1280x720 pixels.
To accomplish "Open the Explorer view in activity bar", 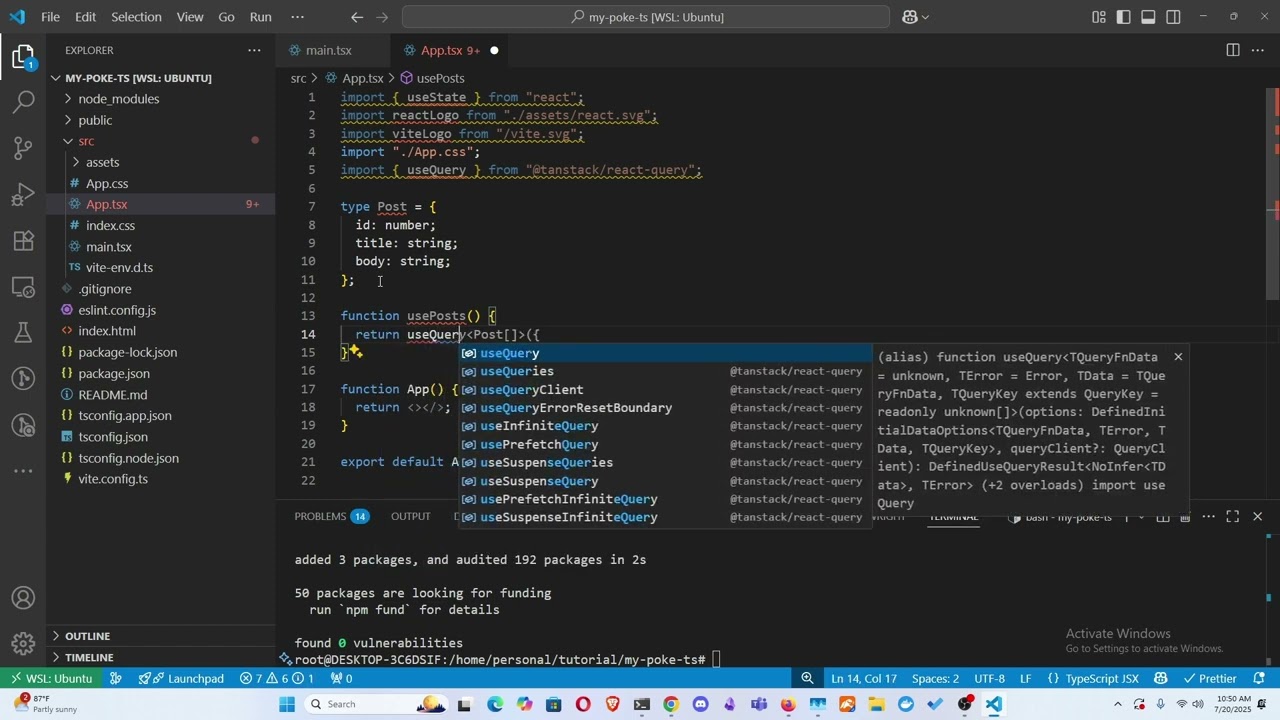I will click(x=23, y=57).
